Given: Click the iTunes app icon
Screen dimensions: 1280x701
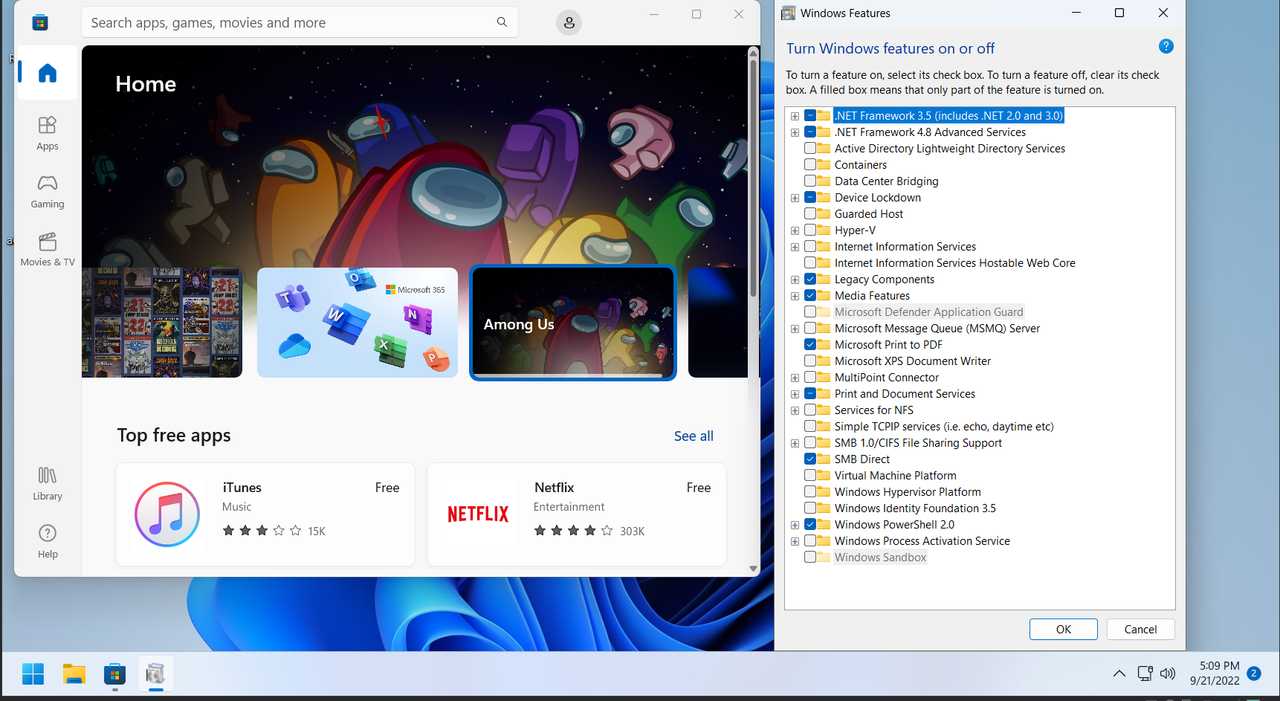Looking at the screenshot, I should pos(167,514).
